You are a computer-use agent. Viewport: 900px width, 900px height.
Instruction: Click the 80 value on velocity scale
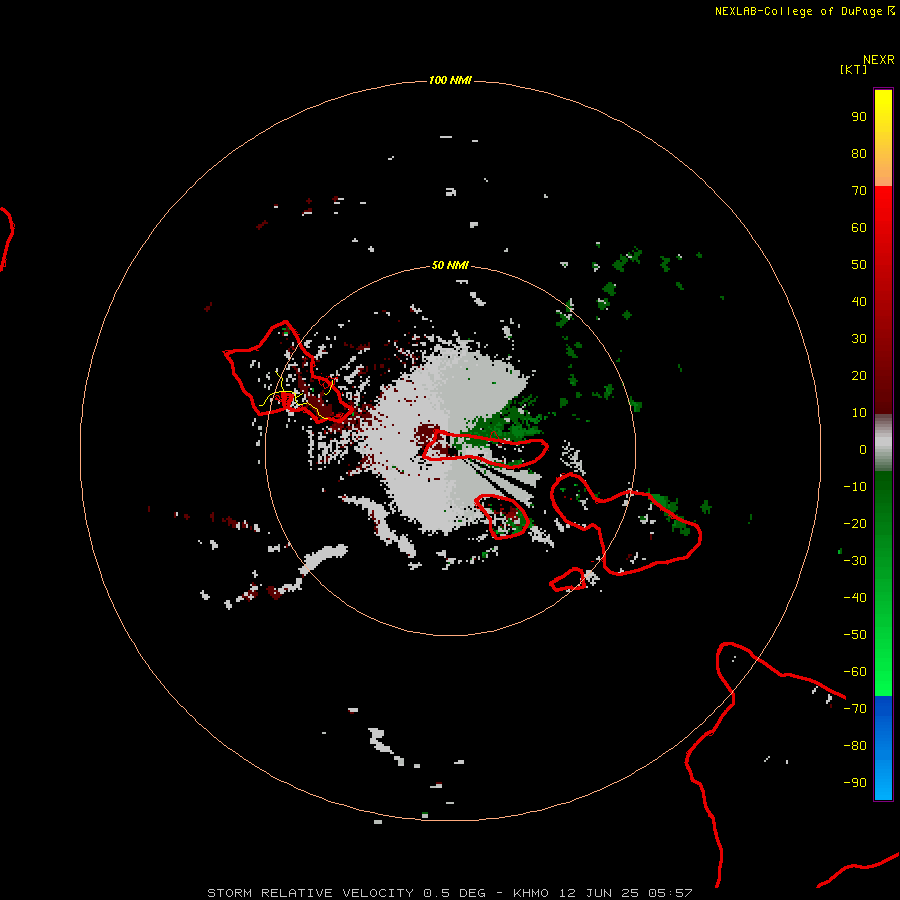coord(859,154)
